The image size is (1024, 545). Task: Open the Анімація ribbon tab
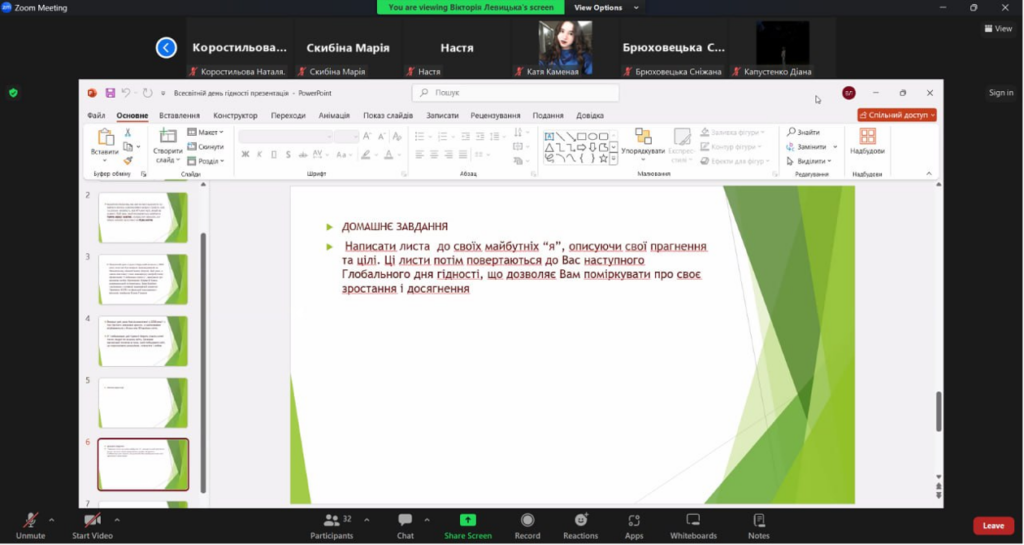334,115
